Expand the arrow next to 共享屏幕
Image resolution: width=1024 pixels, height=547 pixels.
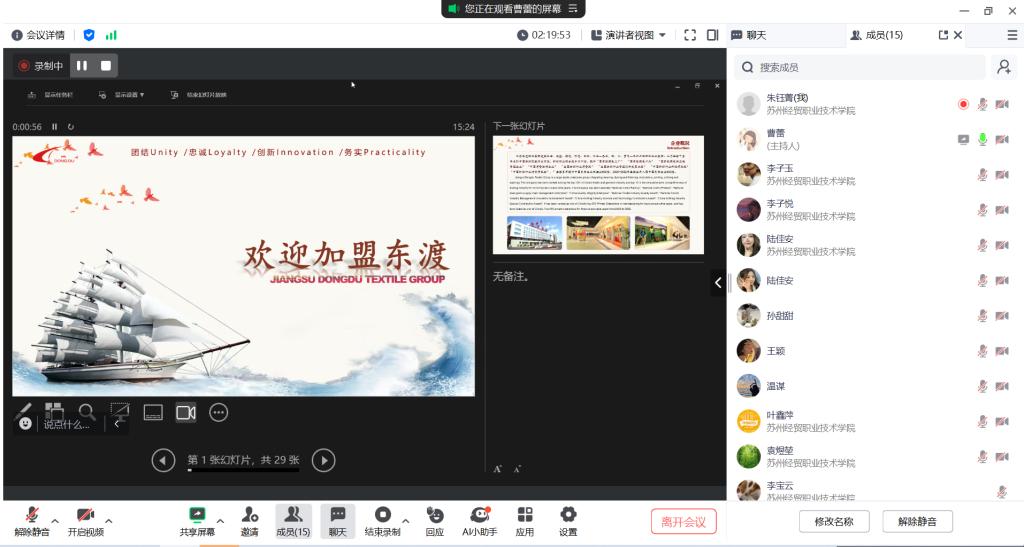coord(220,521)
